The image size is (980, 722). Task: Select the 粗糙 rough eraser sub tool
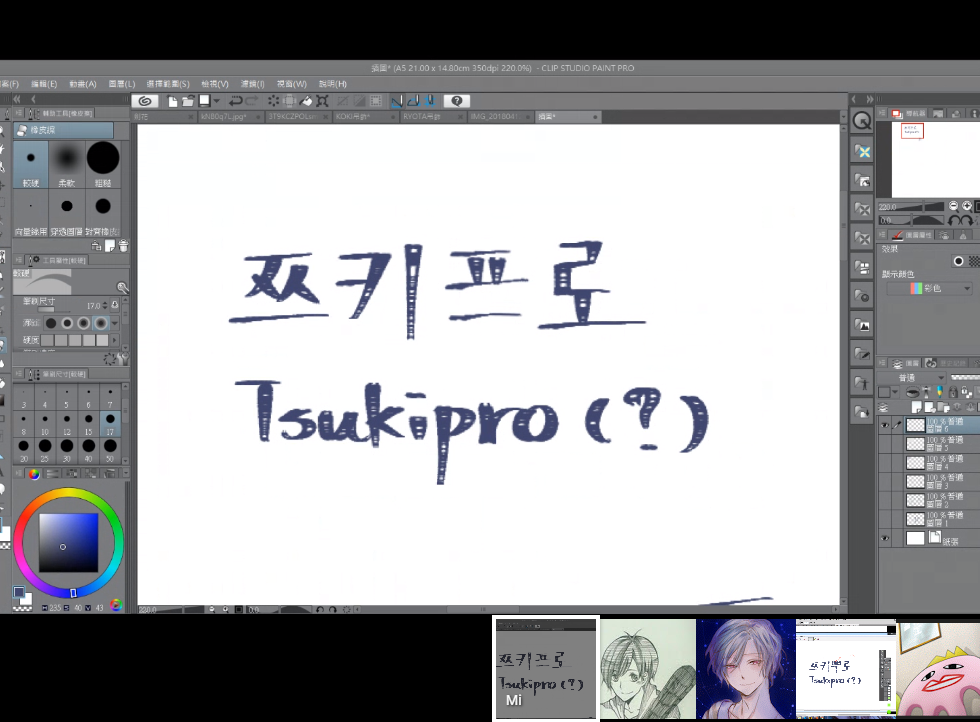point(102,164)
